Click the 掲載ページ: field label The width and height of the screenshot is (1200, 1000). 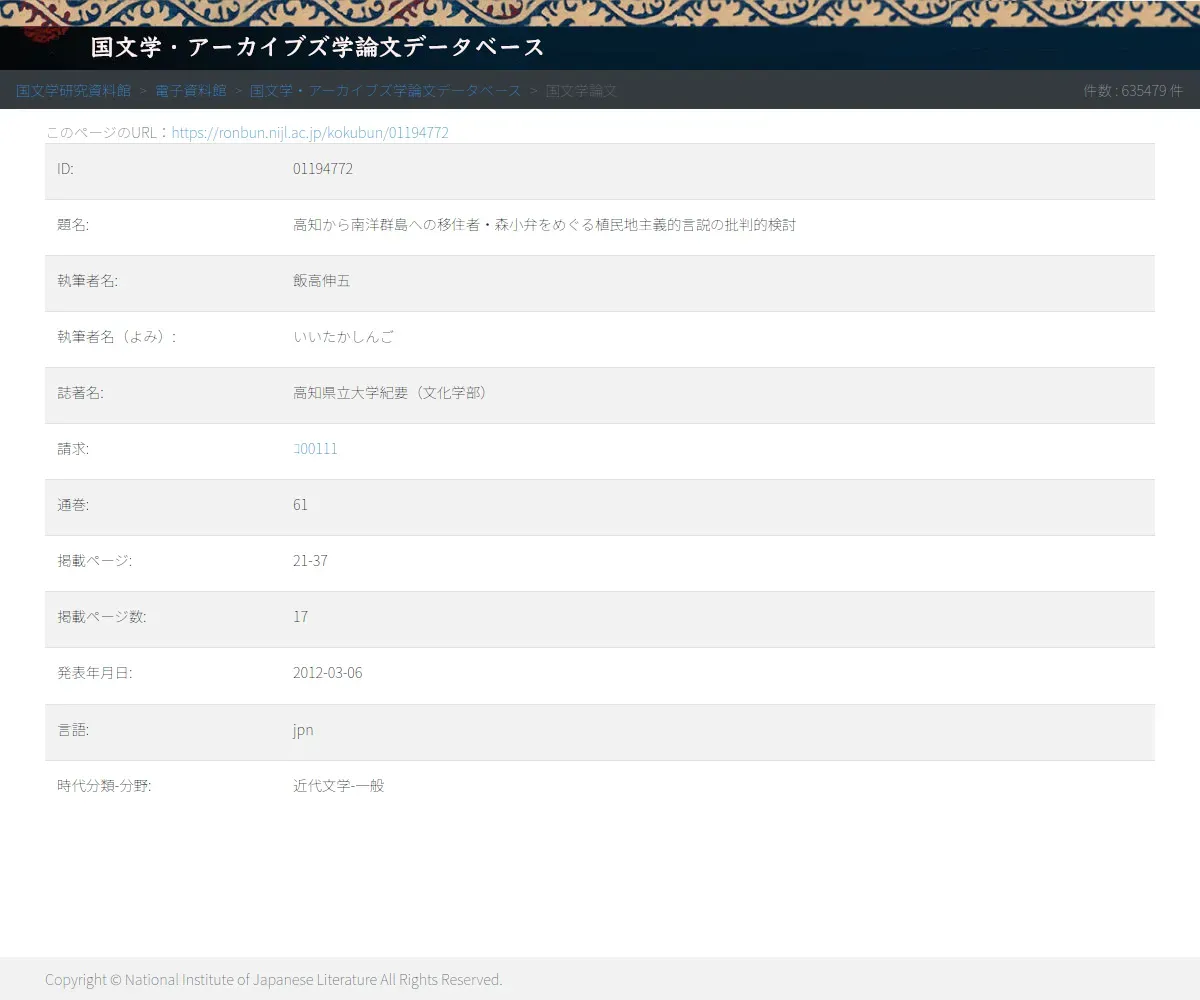(x=95, y=561)
